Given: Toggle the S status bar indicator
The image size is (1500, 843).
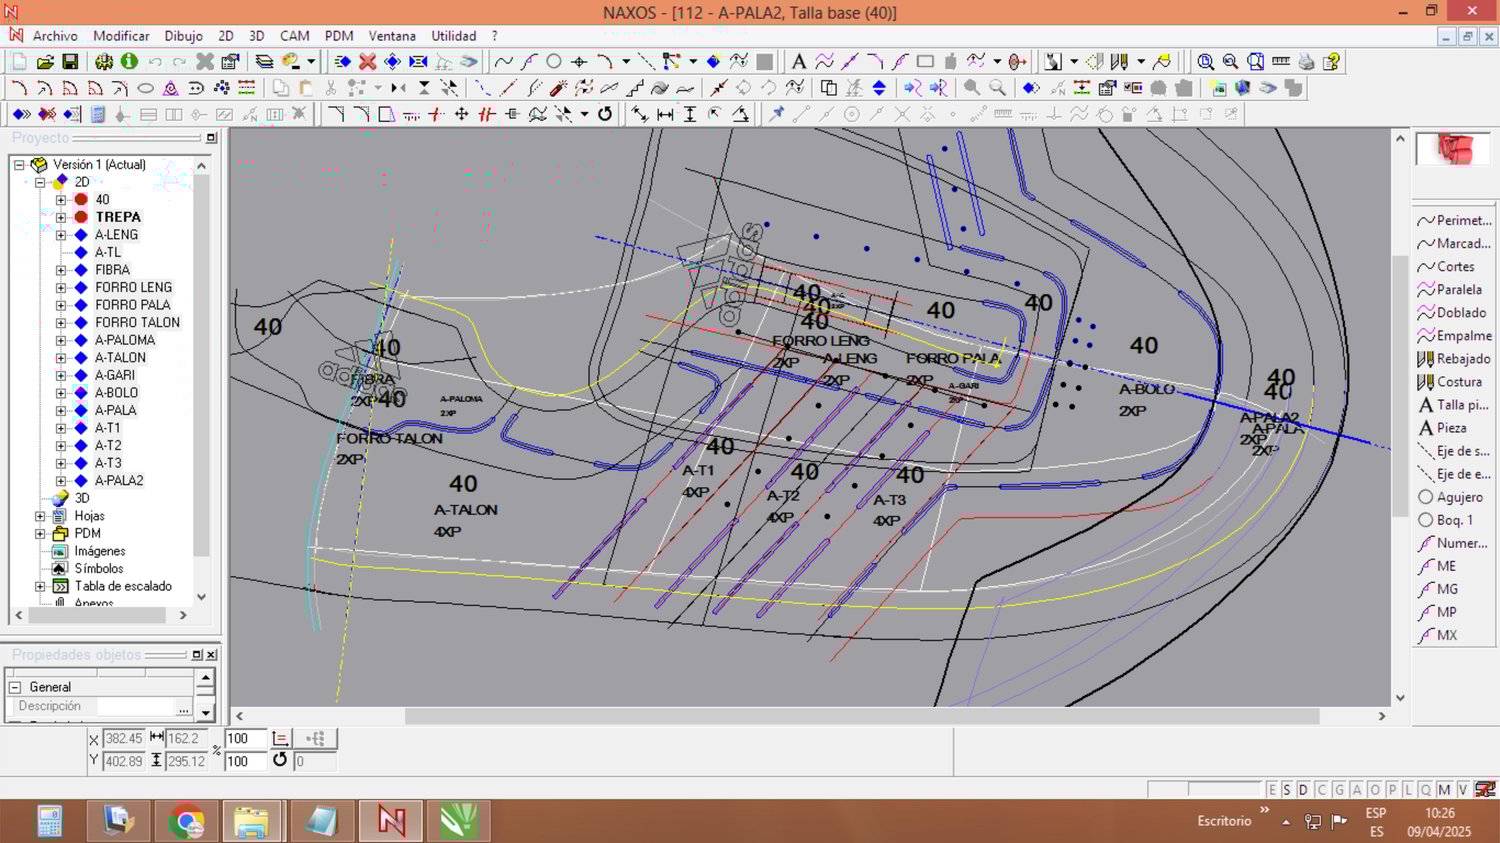Looking at the screenshot, I should (x=1287, y=790).
